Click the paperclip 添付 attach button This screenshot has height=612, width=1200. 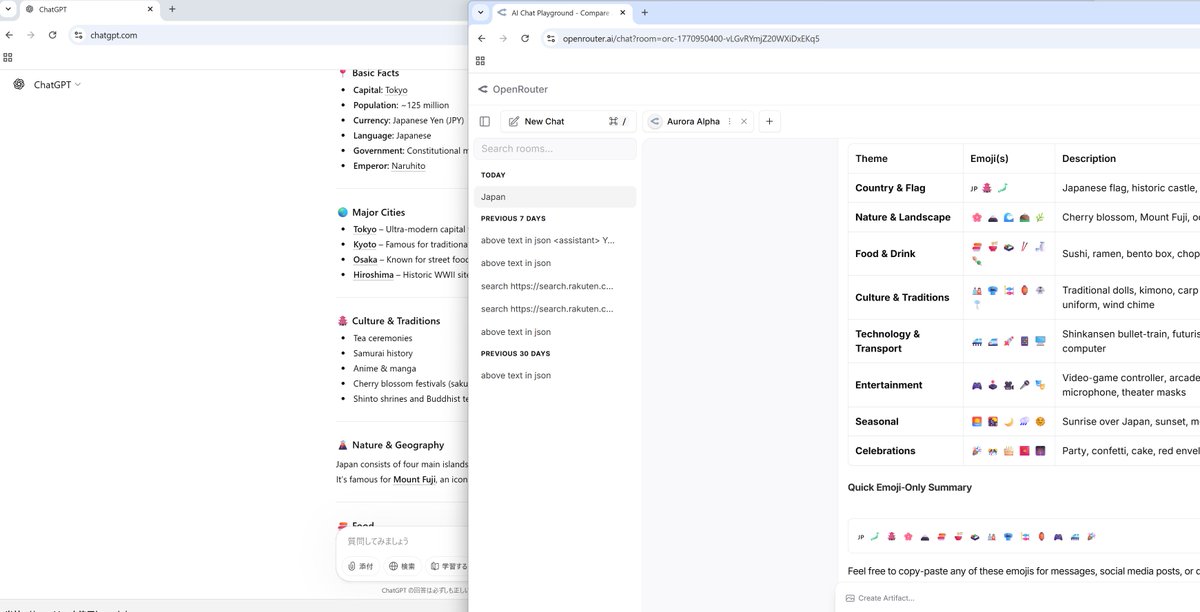[x=360, y=566]
